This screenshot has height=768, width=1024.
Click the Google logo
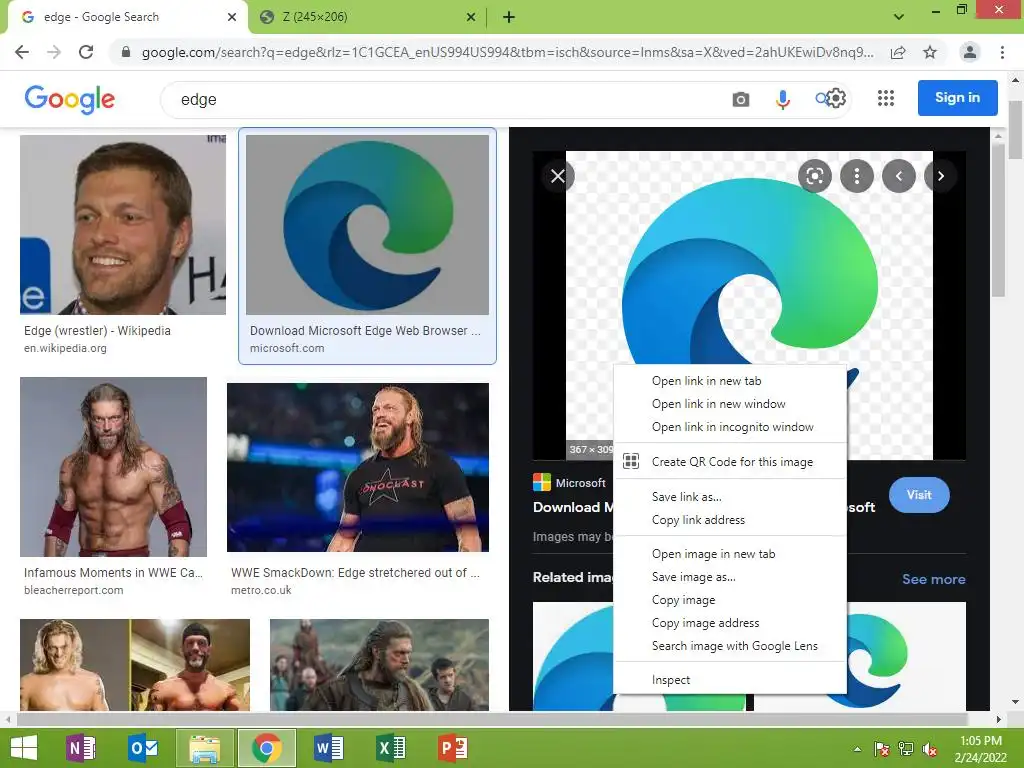tap(70, 99)
